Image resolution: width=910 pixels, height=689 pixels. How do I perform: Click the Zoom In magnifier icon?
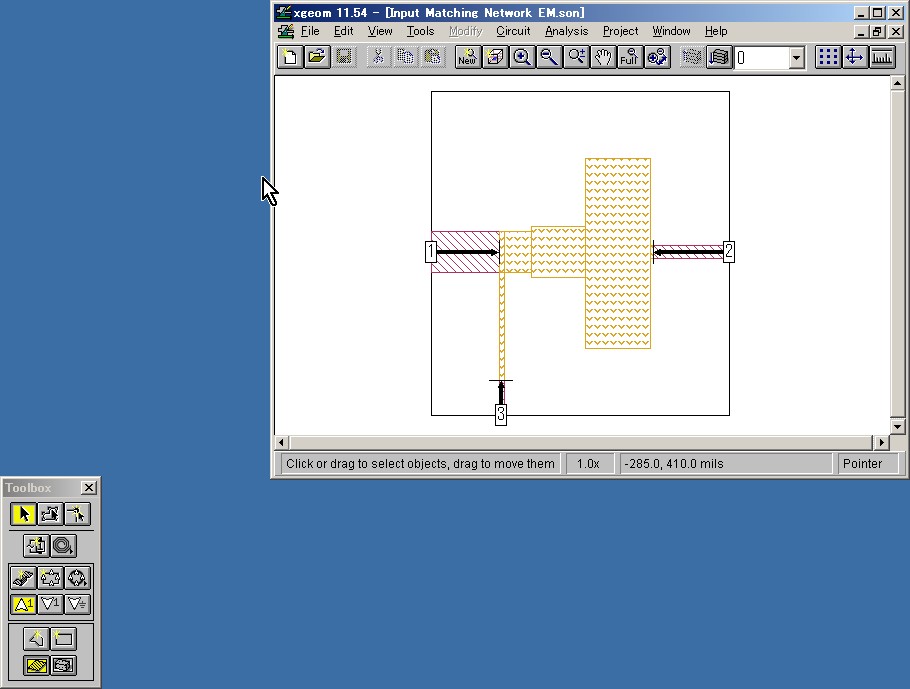(522, 57)
